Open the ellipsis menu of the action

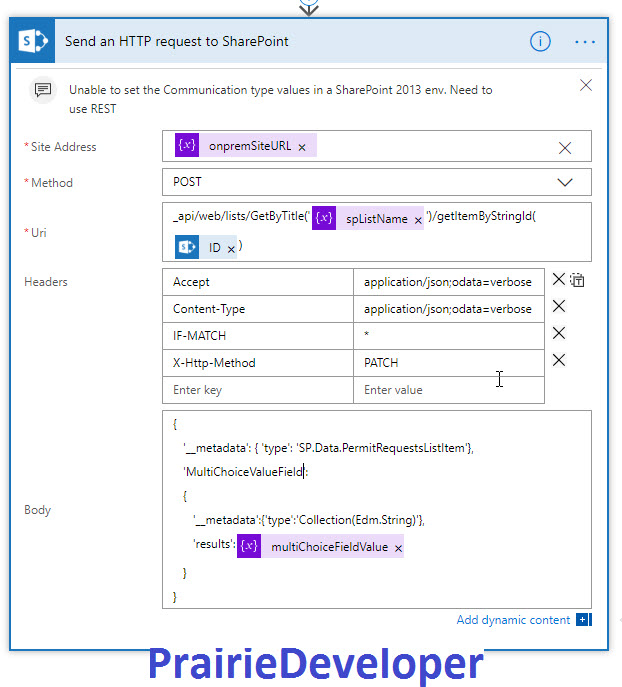pos(585,42)
